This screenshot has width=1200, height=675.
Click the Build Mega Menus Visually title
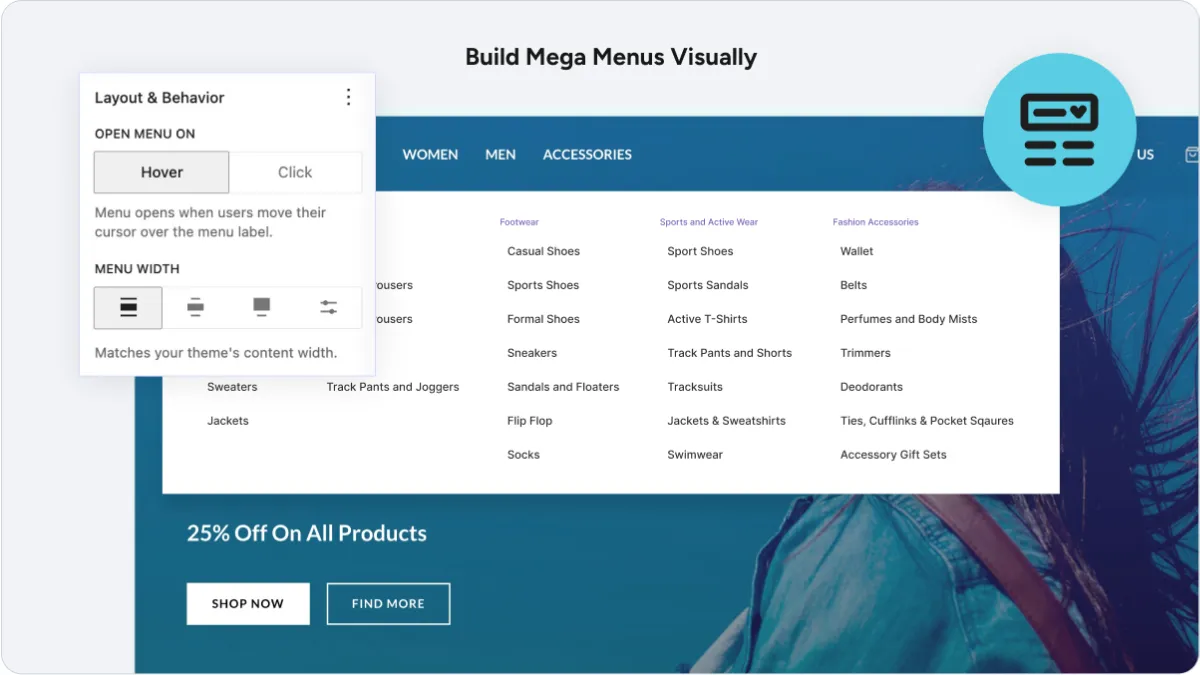click(611, 57)
